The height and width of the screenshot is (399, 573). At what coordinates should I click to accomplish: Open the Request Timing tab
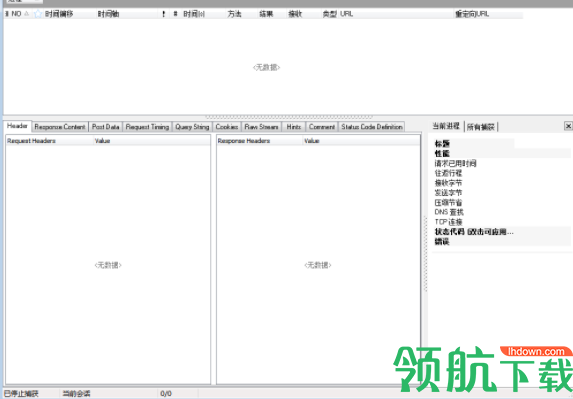click(147, 127)
